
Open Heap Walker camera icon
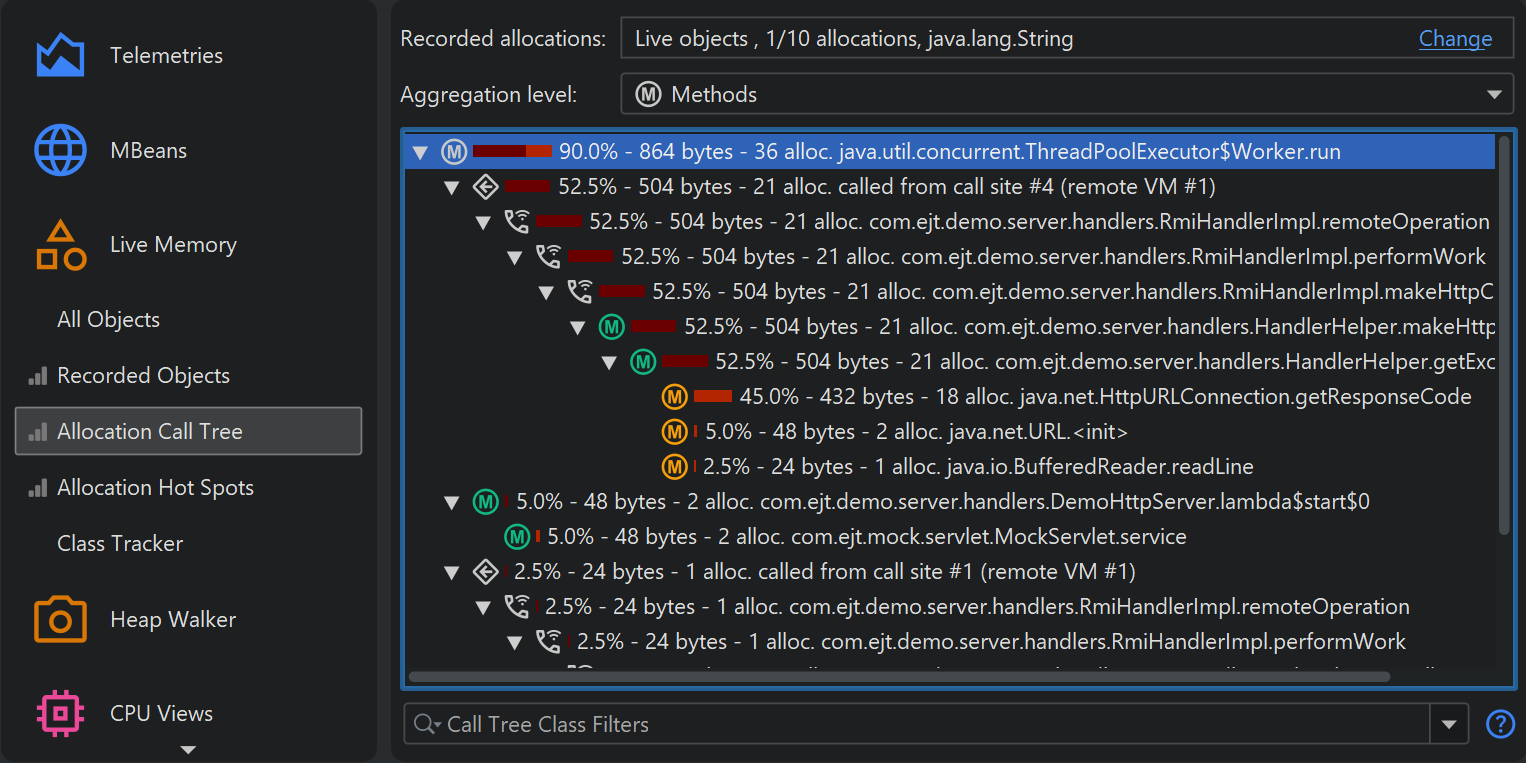coord(60,620)
